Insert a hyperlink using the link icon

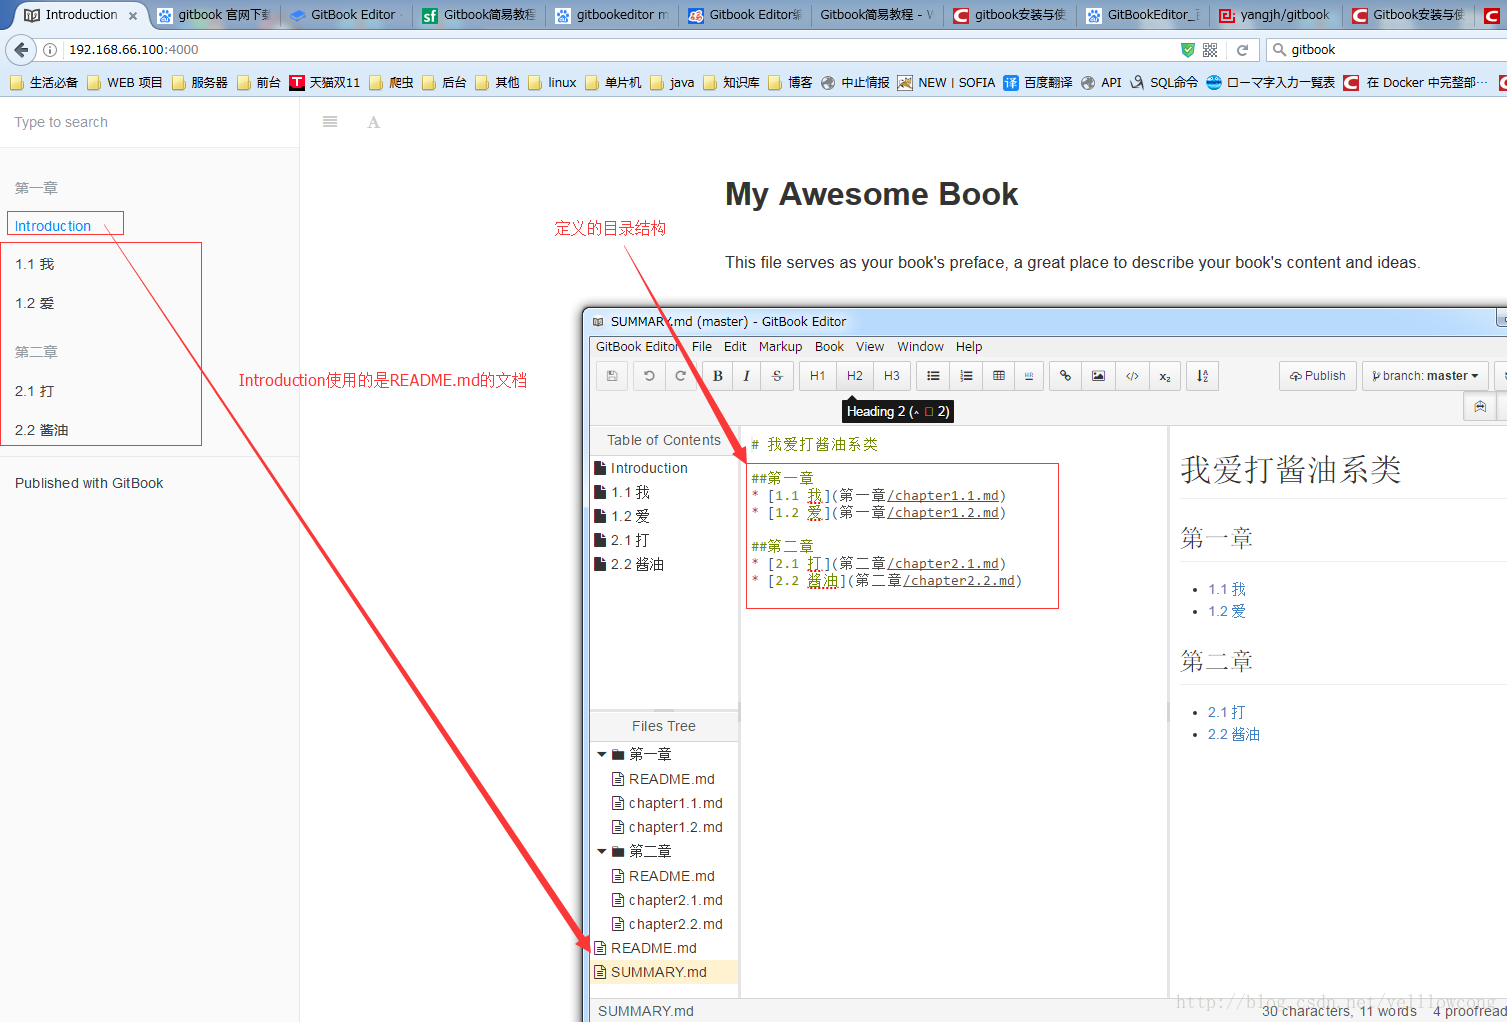[1065, 376]
